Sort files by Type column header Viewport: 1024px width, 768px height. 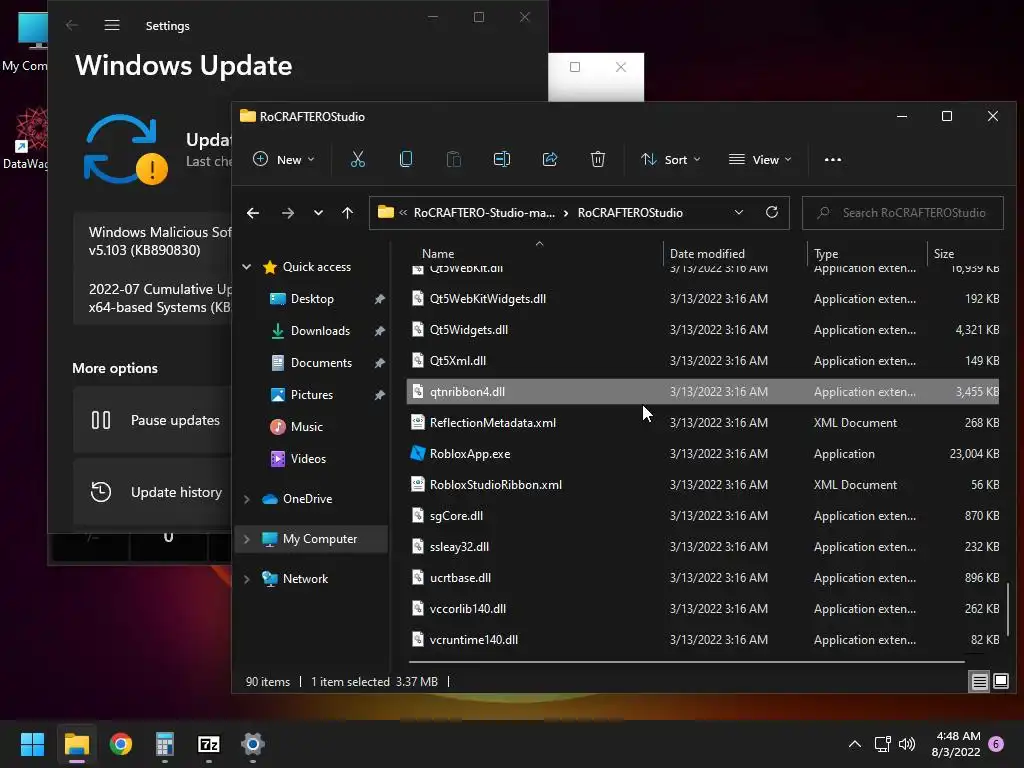click(x=867, y=253)
